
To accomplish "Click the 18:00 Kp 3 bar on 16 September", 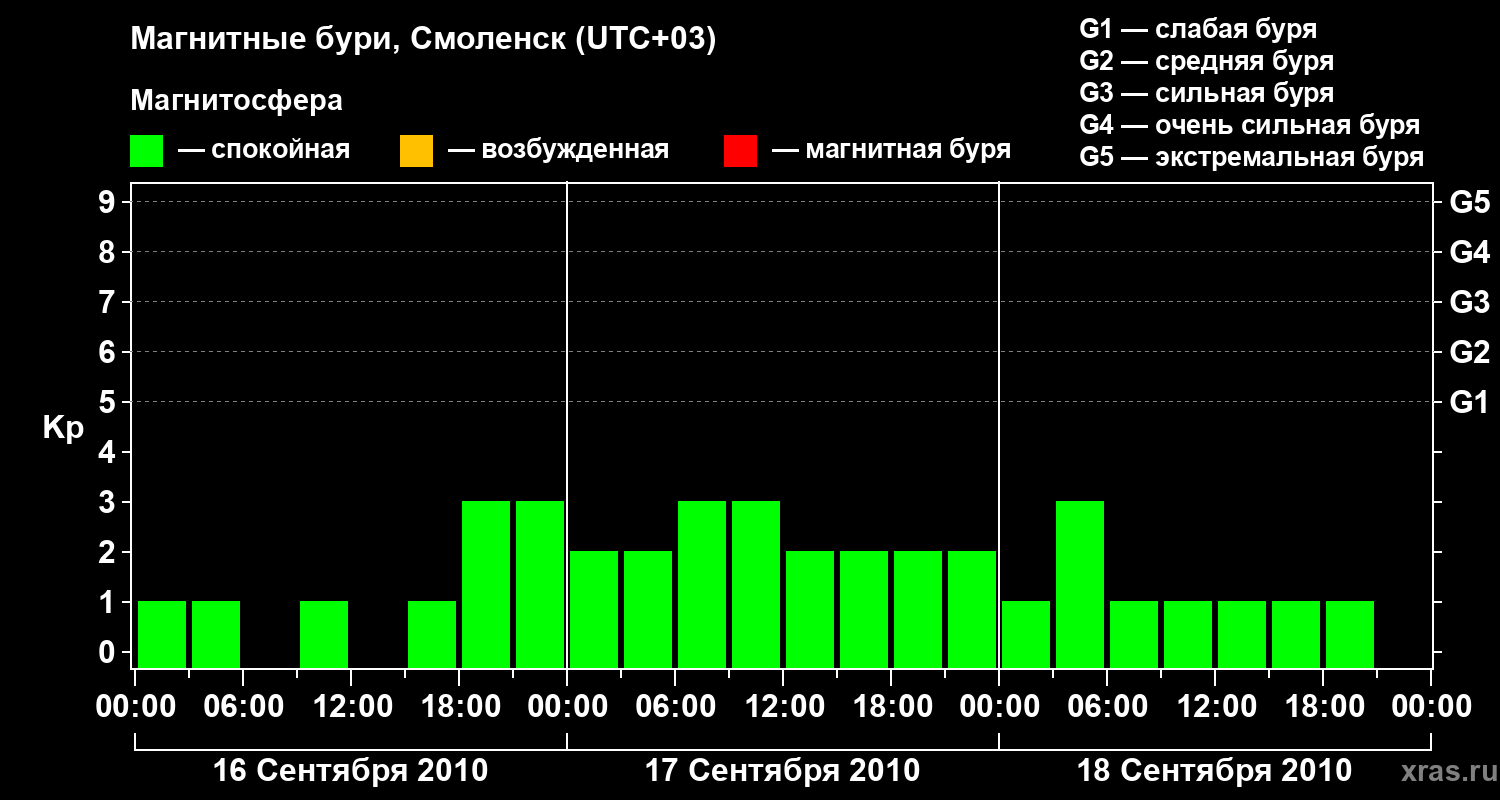I will pyautogui.click(x=486, y=584).
